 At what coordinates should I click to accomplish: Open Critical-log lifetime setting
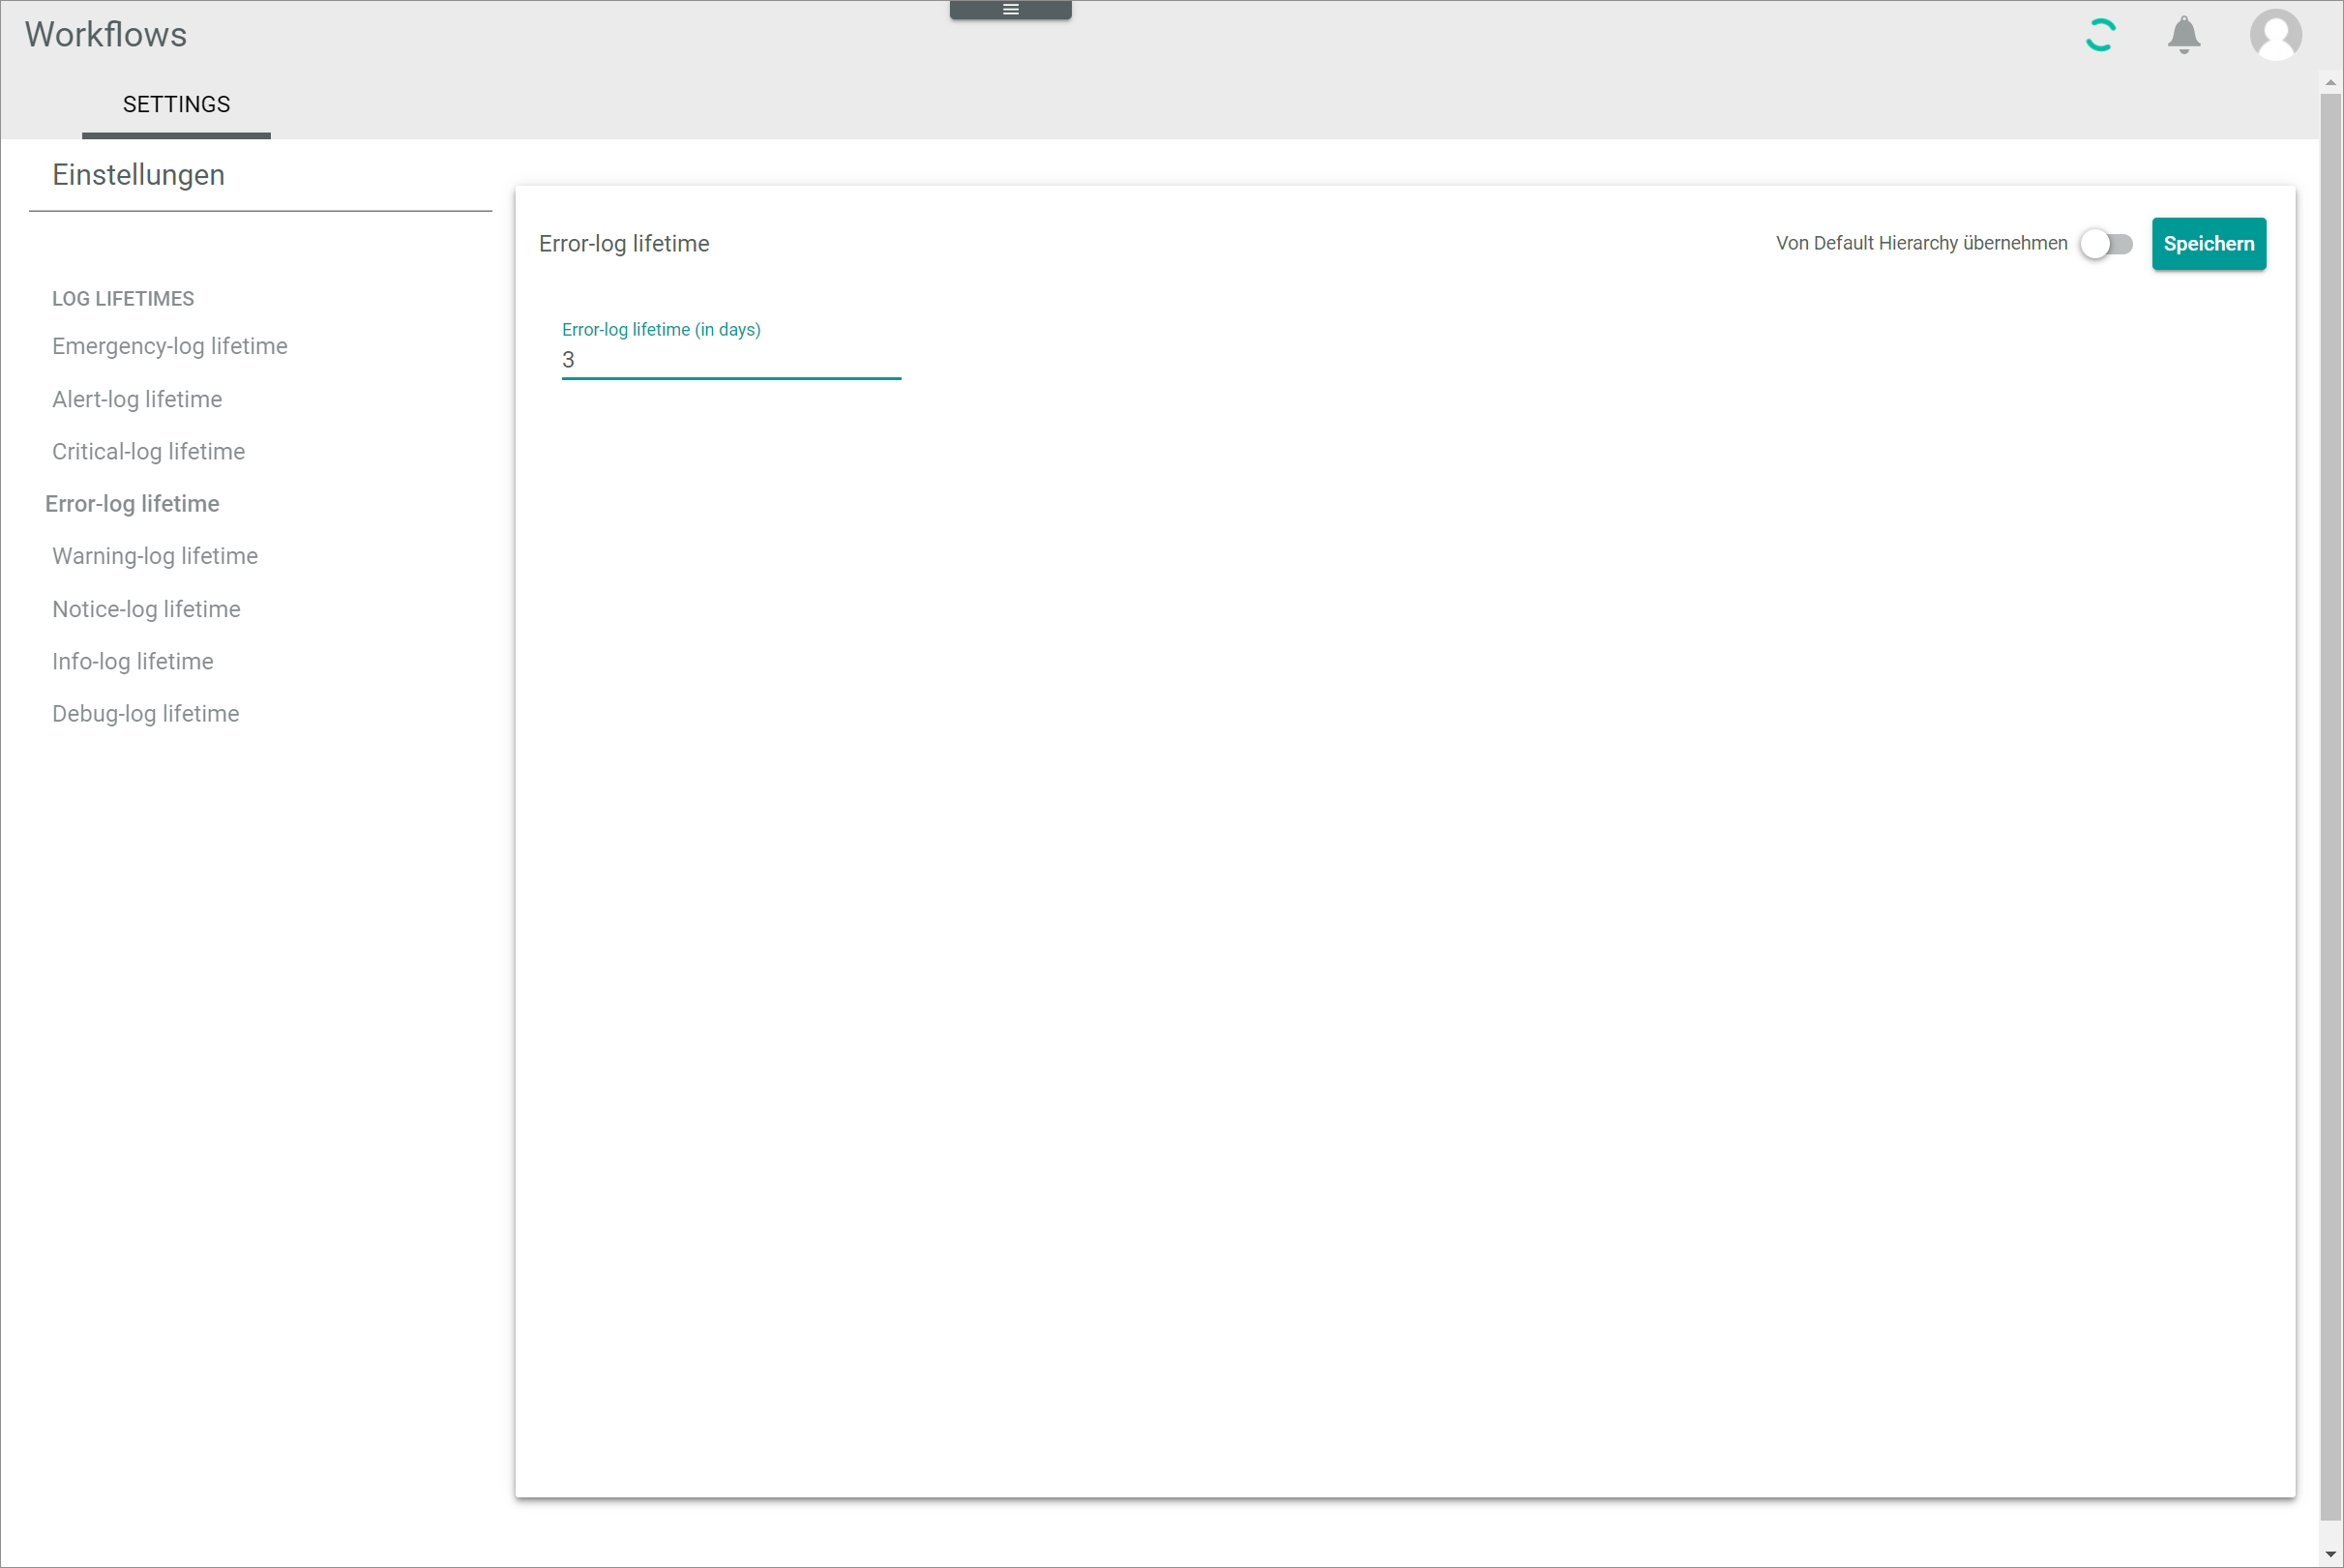coord(148,451)
